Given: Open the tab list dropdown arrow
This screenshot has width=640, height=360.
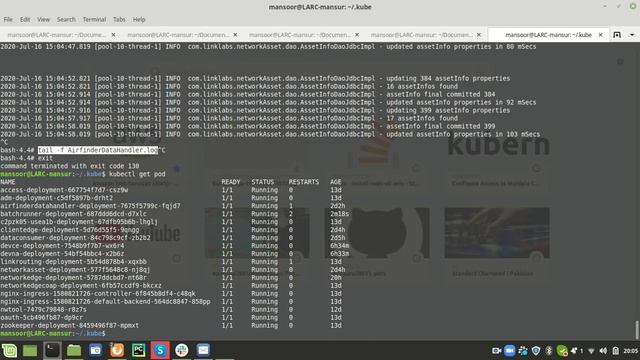Looking at the screenshot, I should (632, 35).
